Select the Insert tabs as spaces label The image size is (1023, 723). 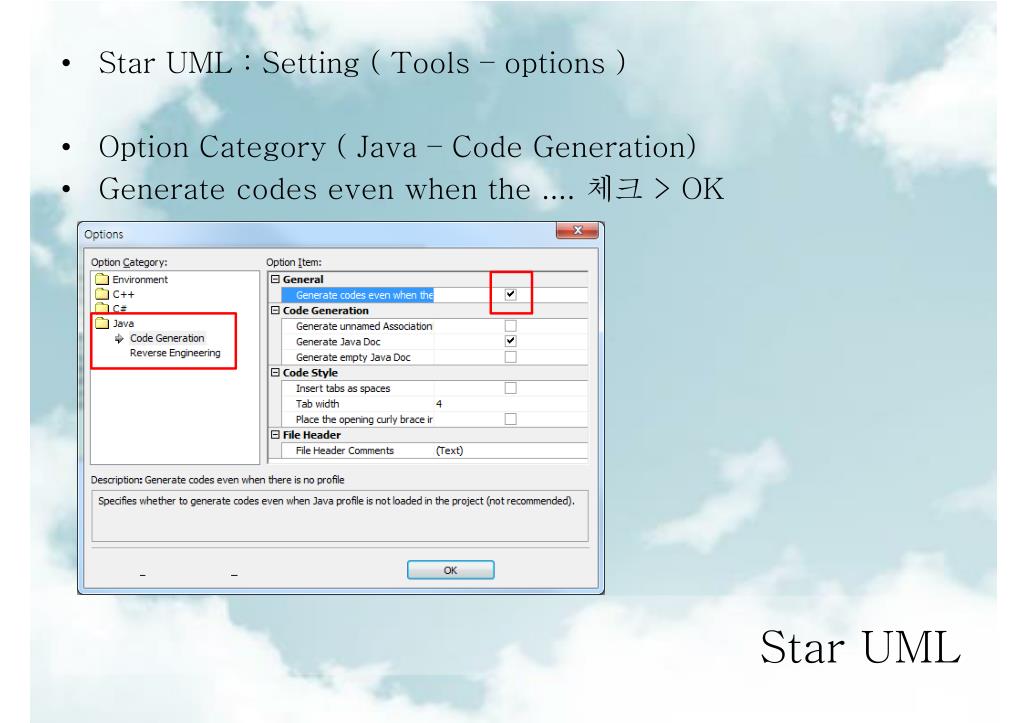[343, 388]
